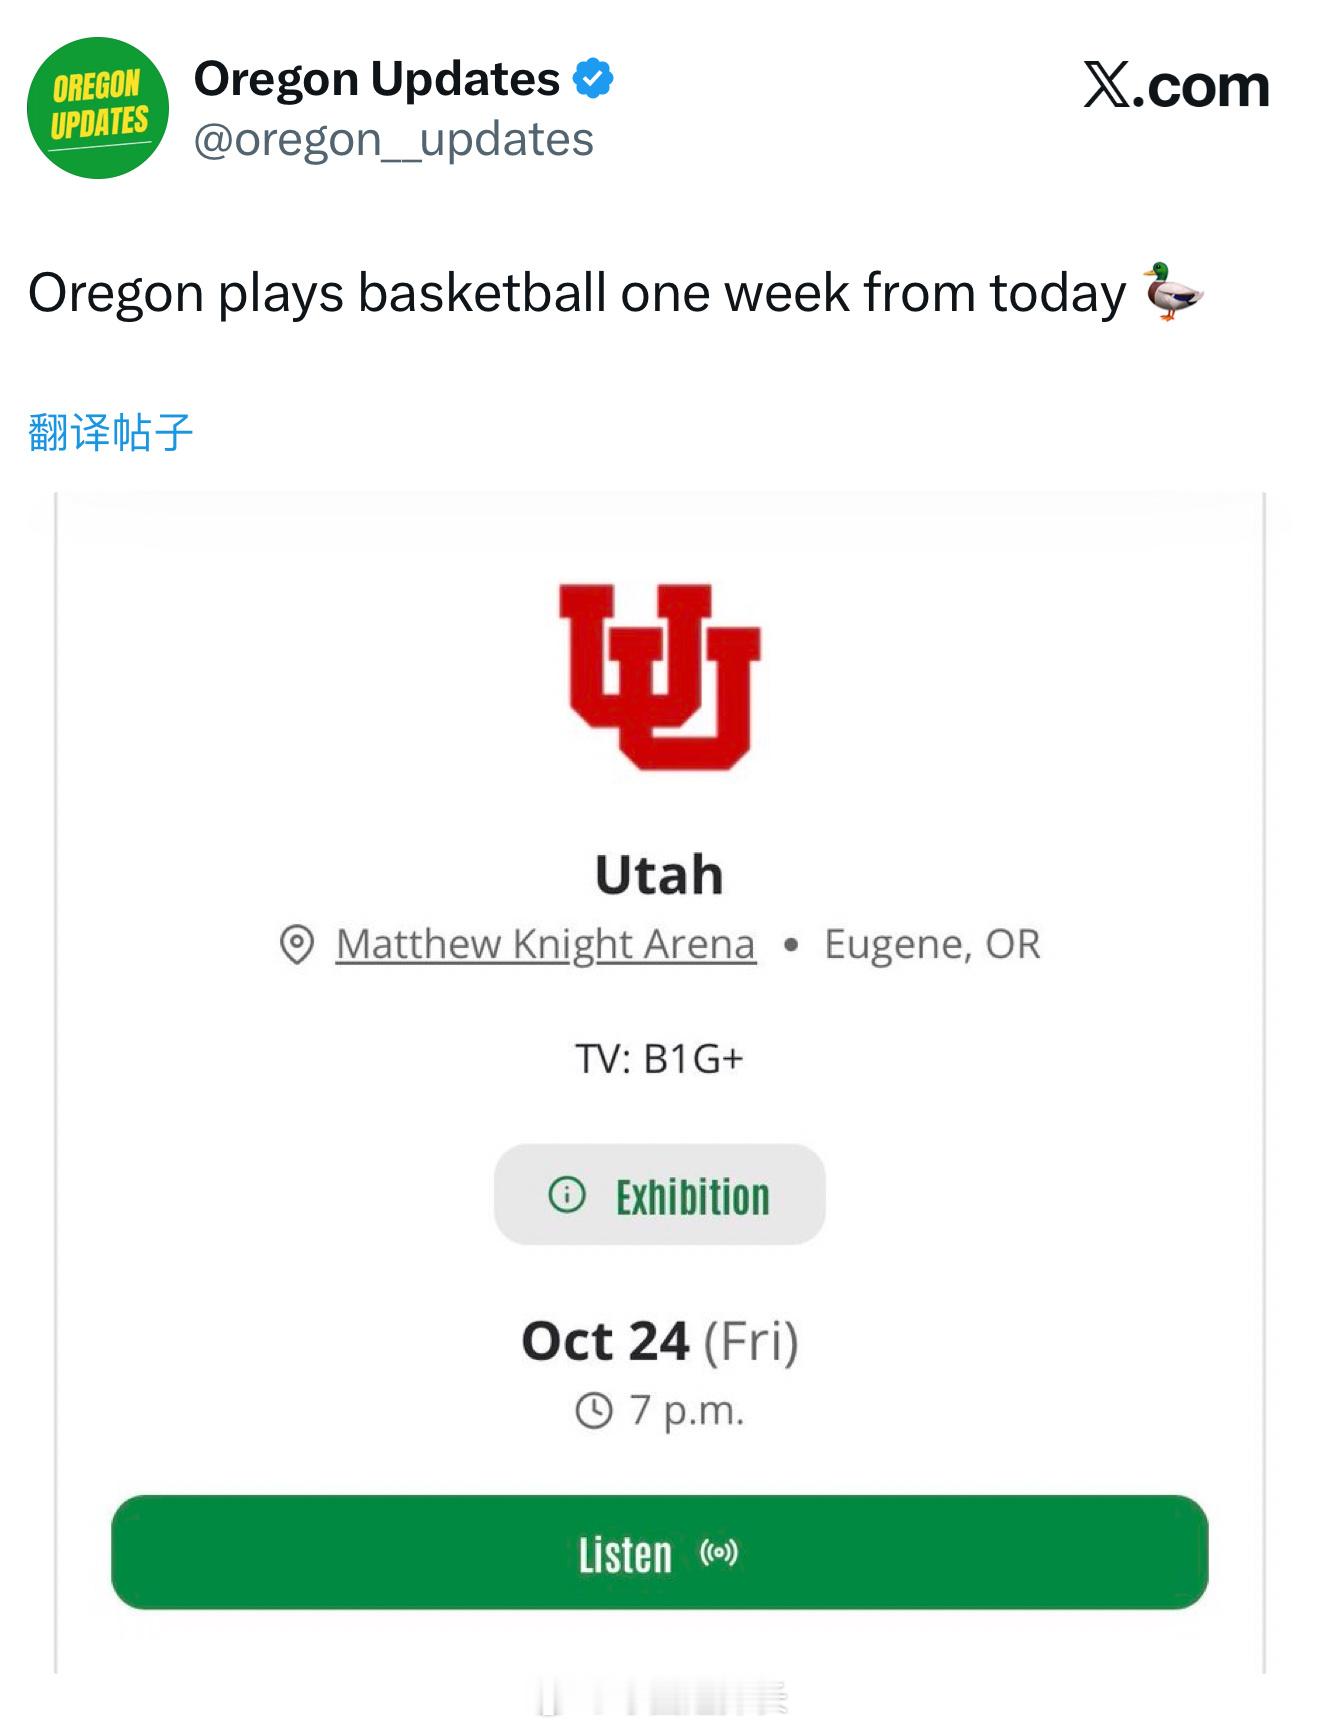
Task: Open the Matthew Knight Arena link
Action: (545, 944)
